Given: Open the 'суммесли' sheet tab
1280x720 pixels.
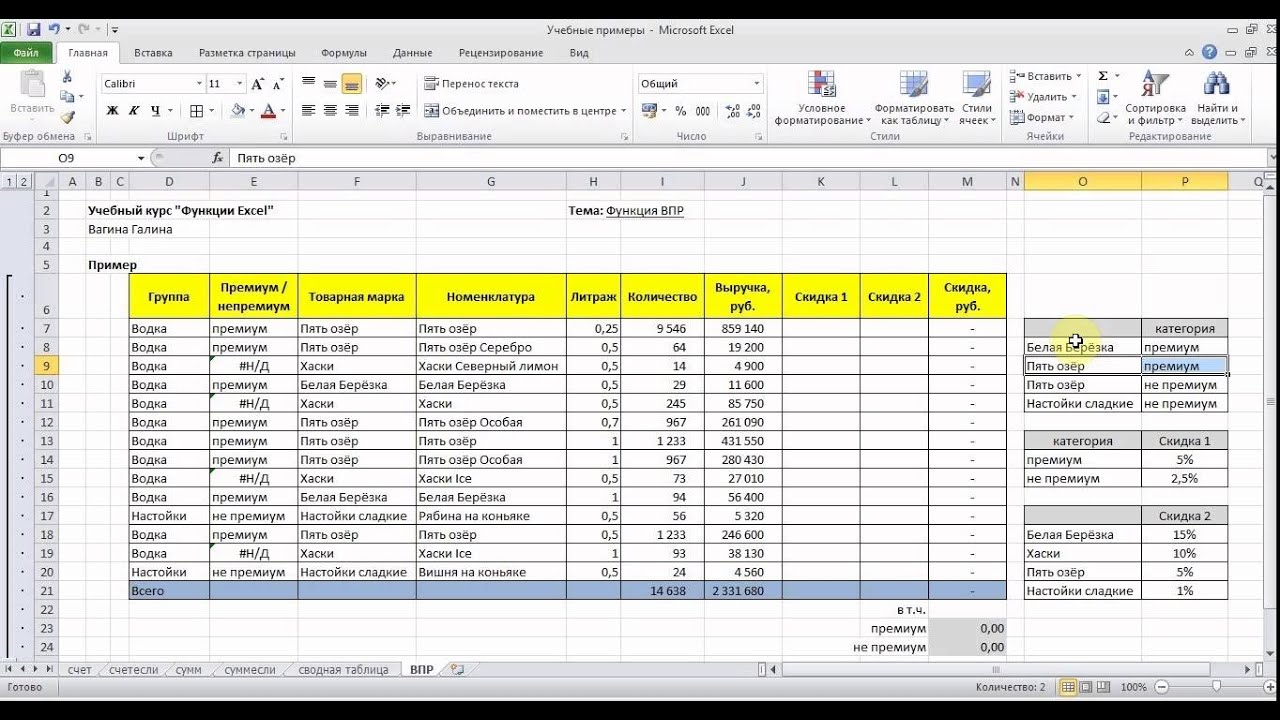Looking at the screenshot, I should point(250,669).
